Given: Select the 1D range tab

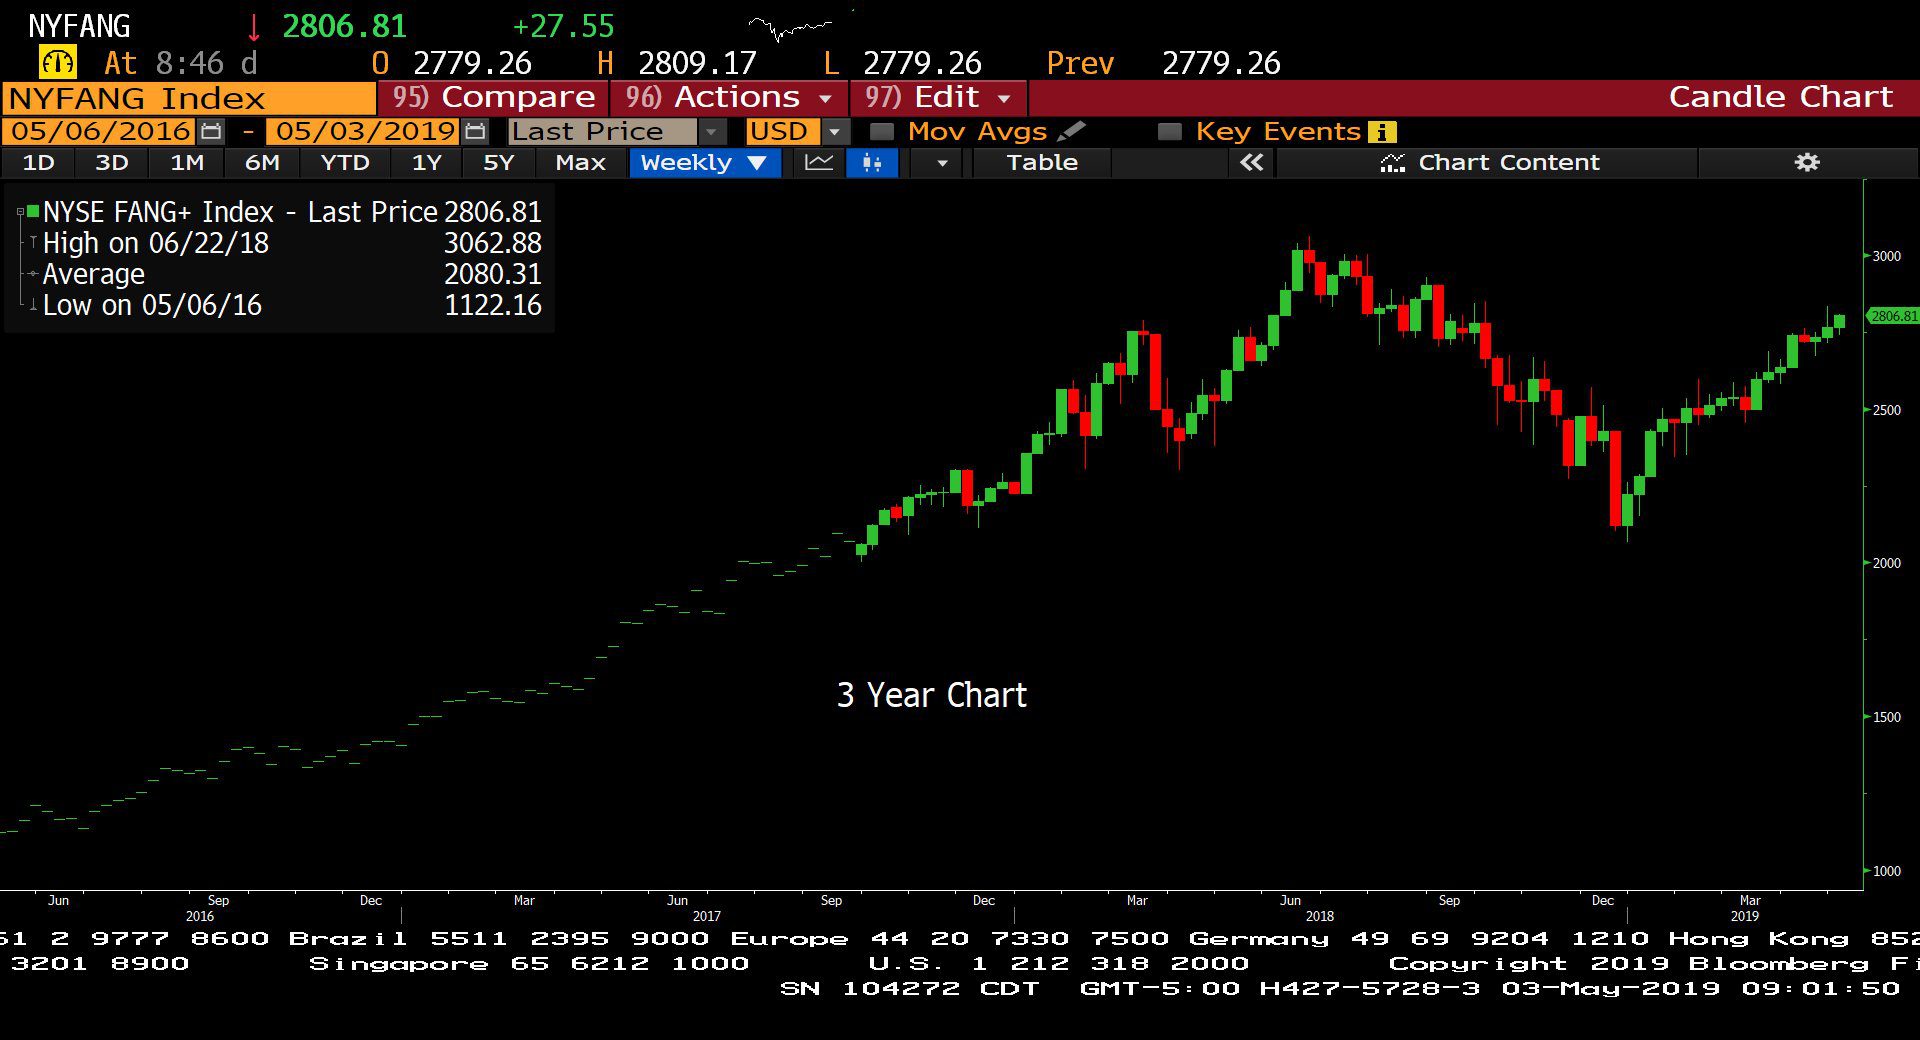Looking at the screenshot, I should pos(38,163).
